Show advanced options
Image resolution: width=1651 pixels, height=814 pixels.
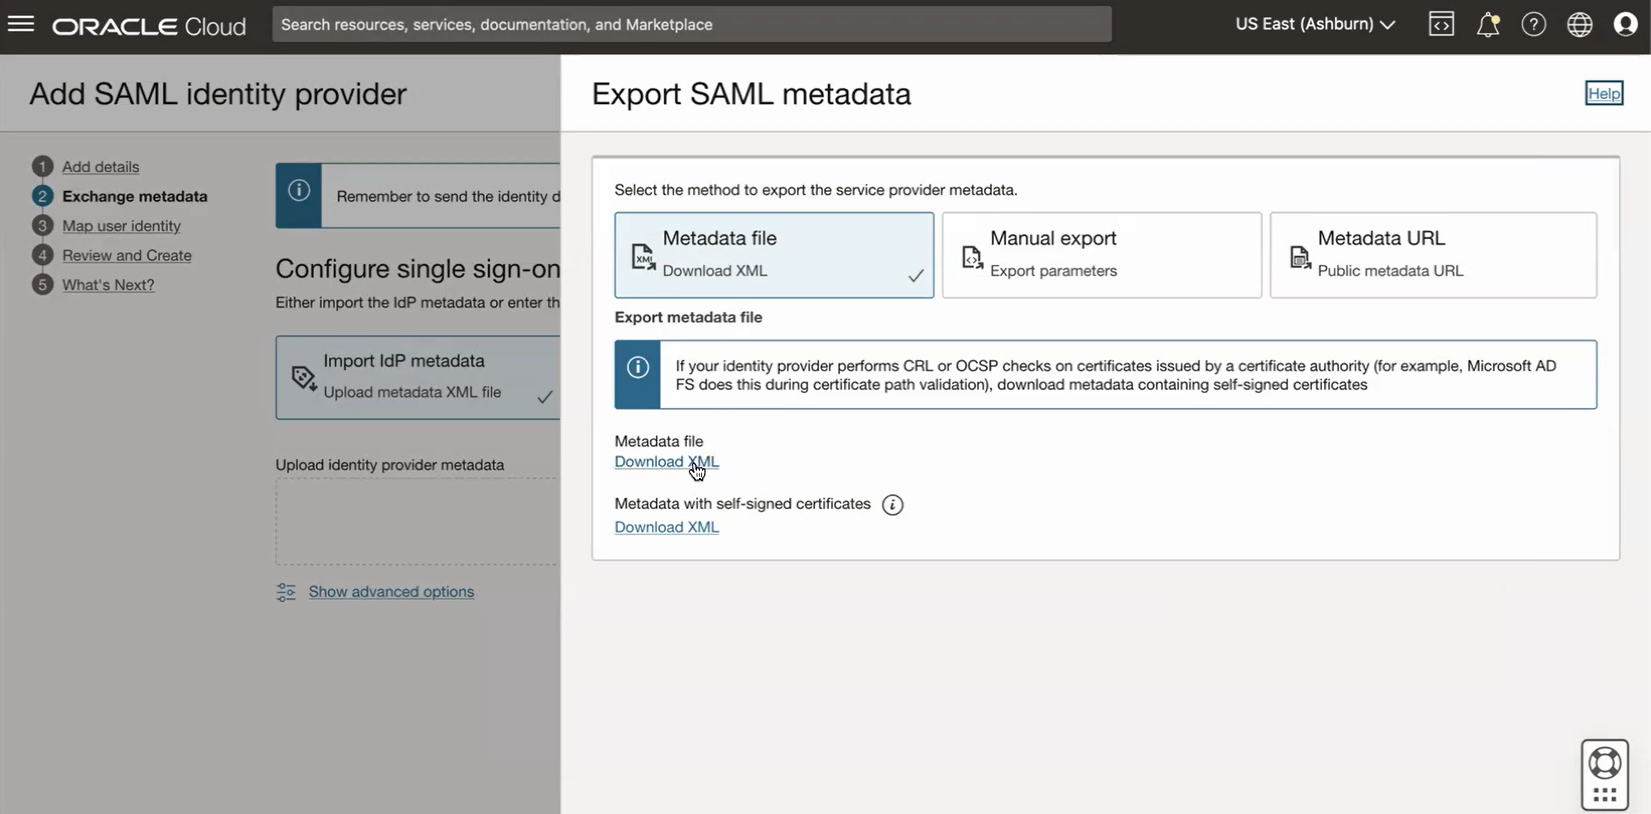[x=391, y=592]
